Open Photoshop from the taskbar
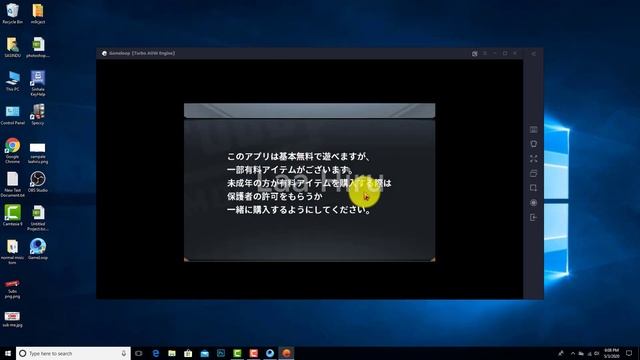This screenshot has height=360, width=640. pyautogui.click(x=221, y=353)
